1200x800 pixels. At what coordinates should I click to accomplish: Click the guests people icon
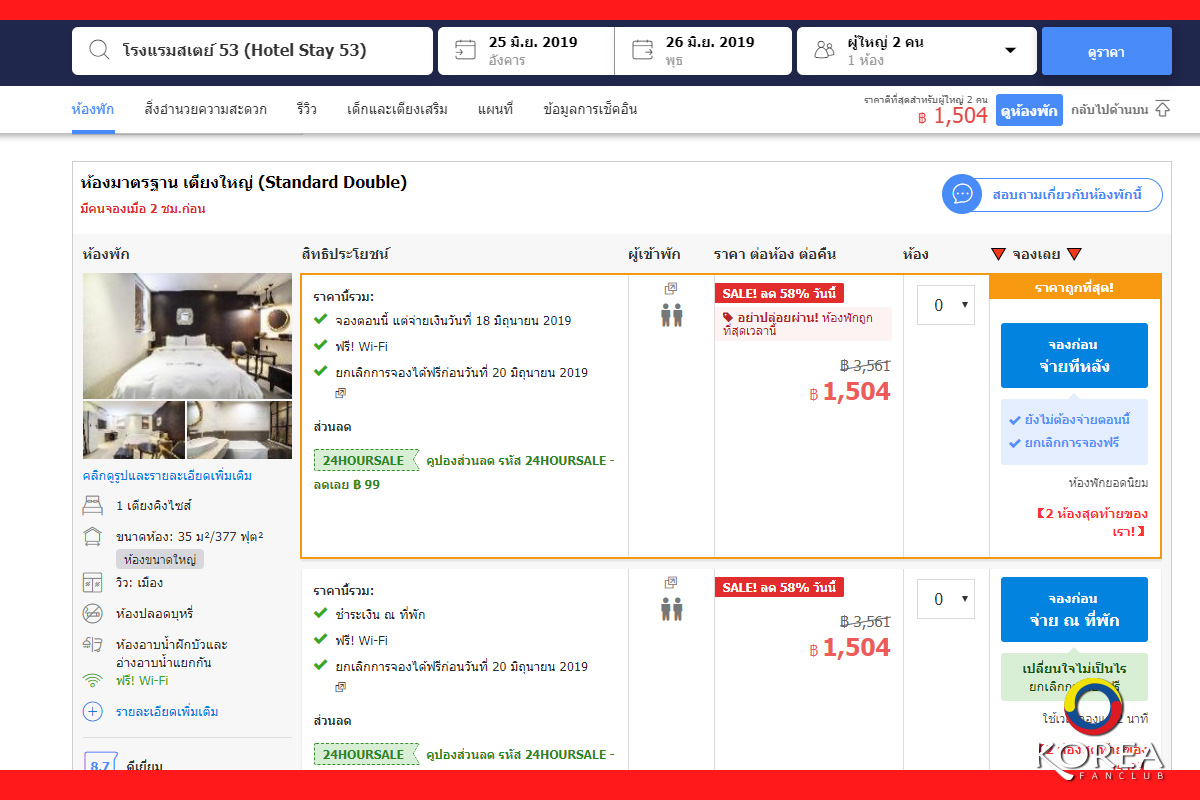tap(824, 50)
